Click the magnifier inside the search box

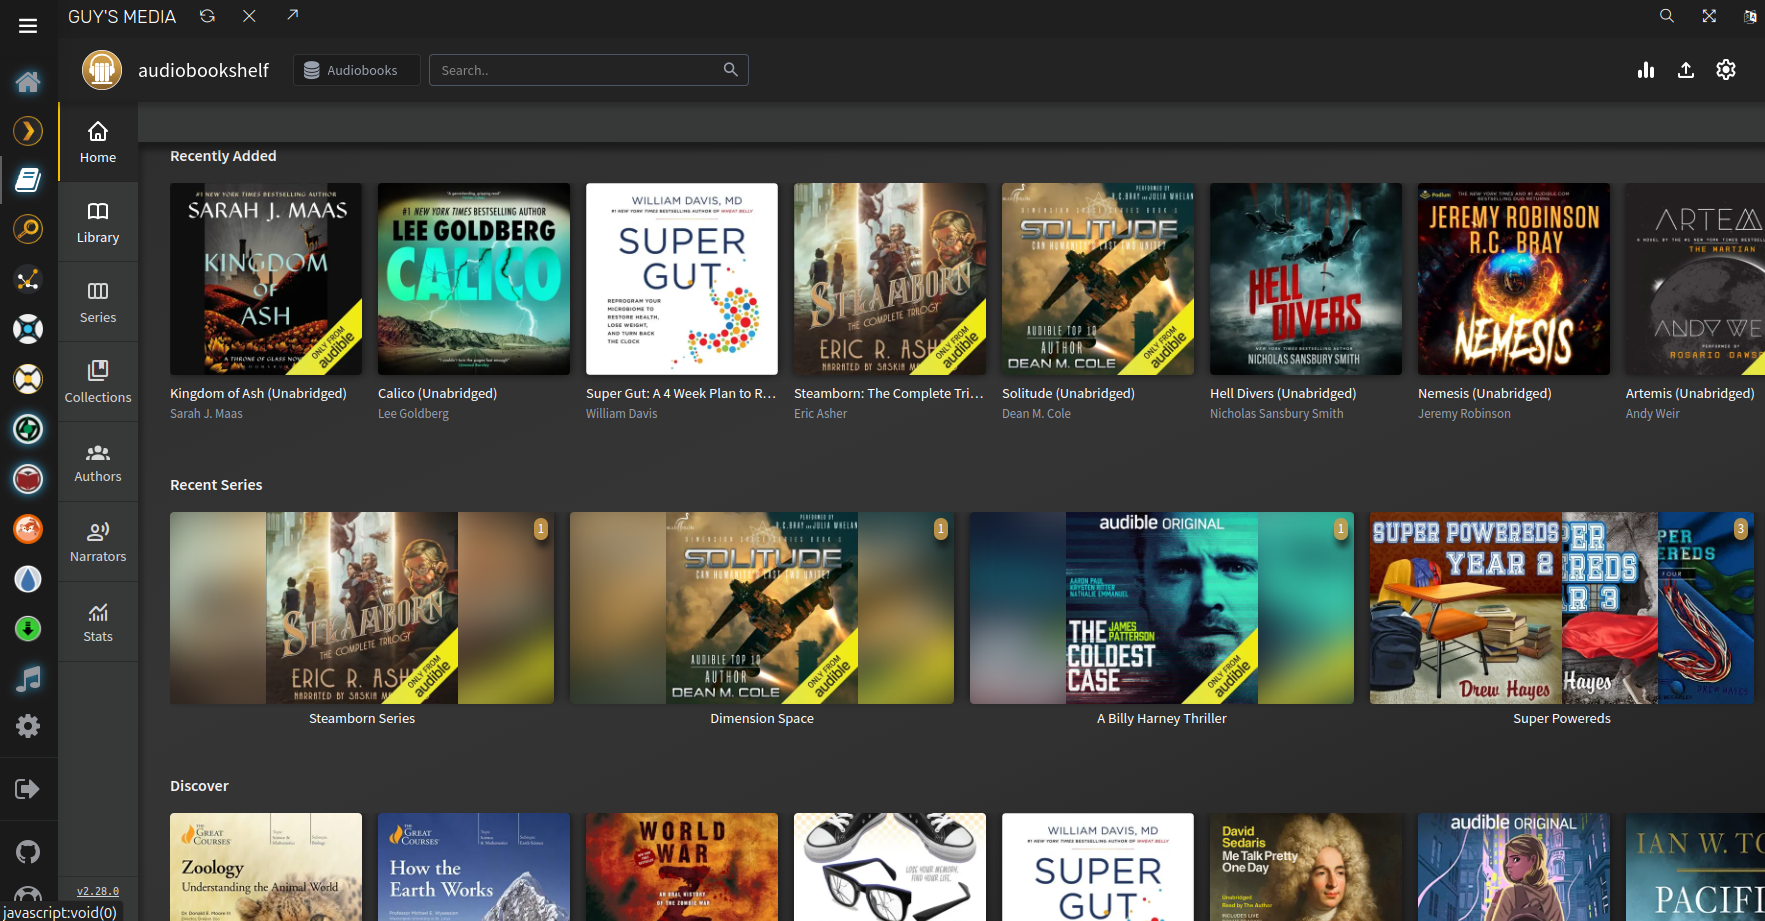click(731, 69)
